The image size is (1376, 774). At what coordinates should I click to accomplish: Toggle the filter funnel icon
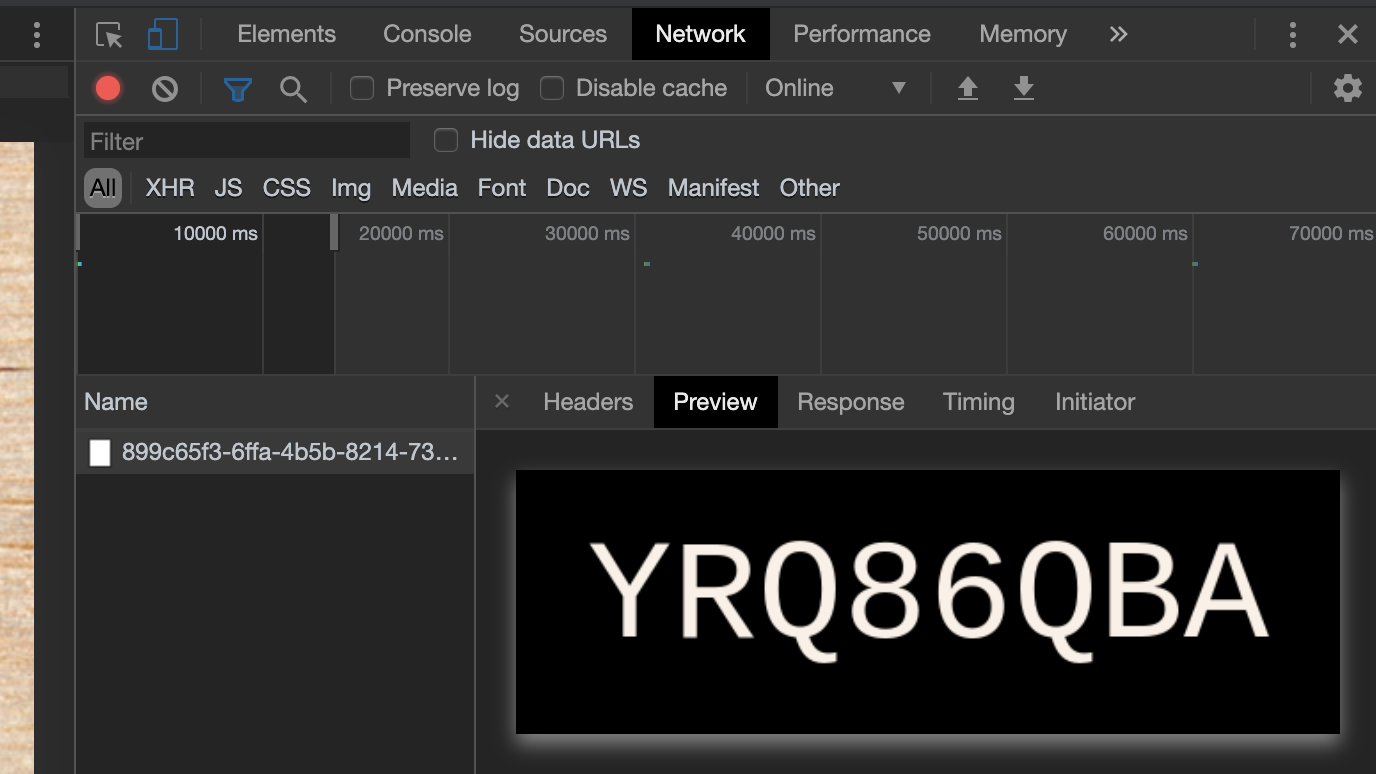237,89
